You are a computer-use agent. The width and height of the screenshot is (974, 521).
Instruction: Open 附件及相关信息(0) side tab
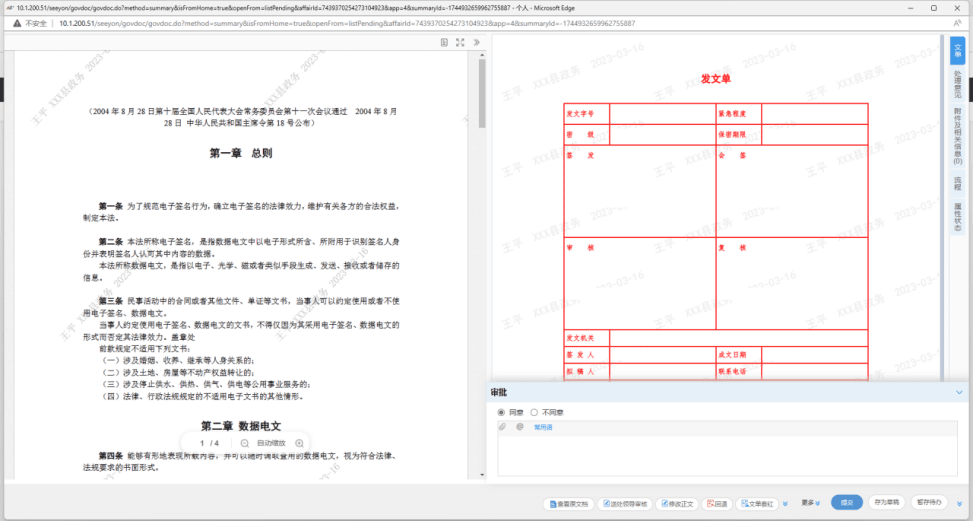pos(957,137)
